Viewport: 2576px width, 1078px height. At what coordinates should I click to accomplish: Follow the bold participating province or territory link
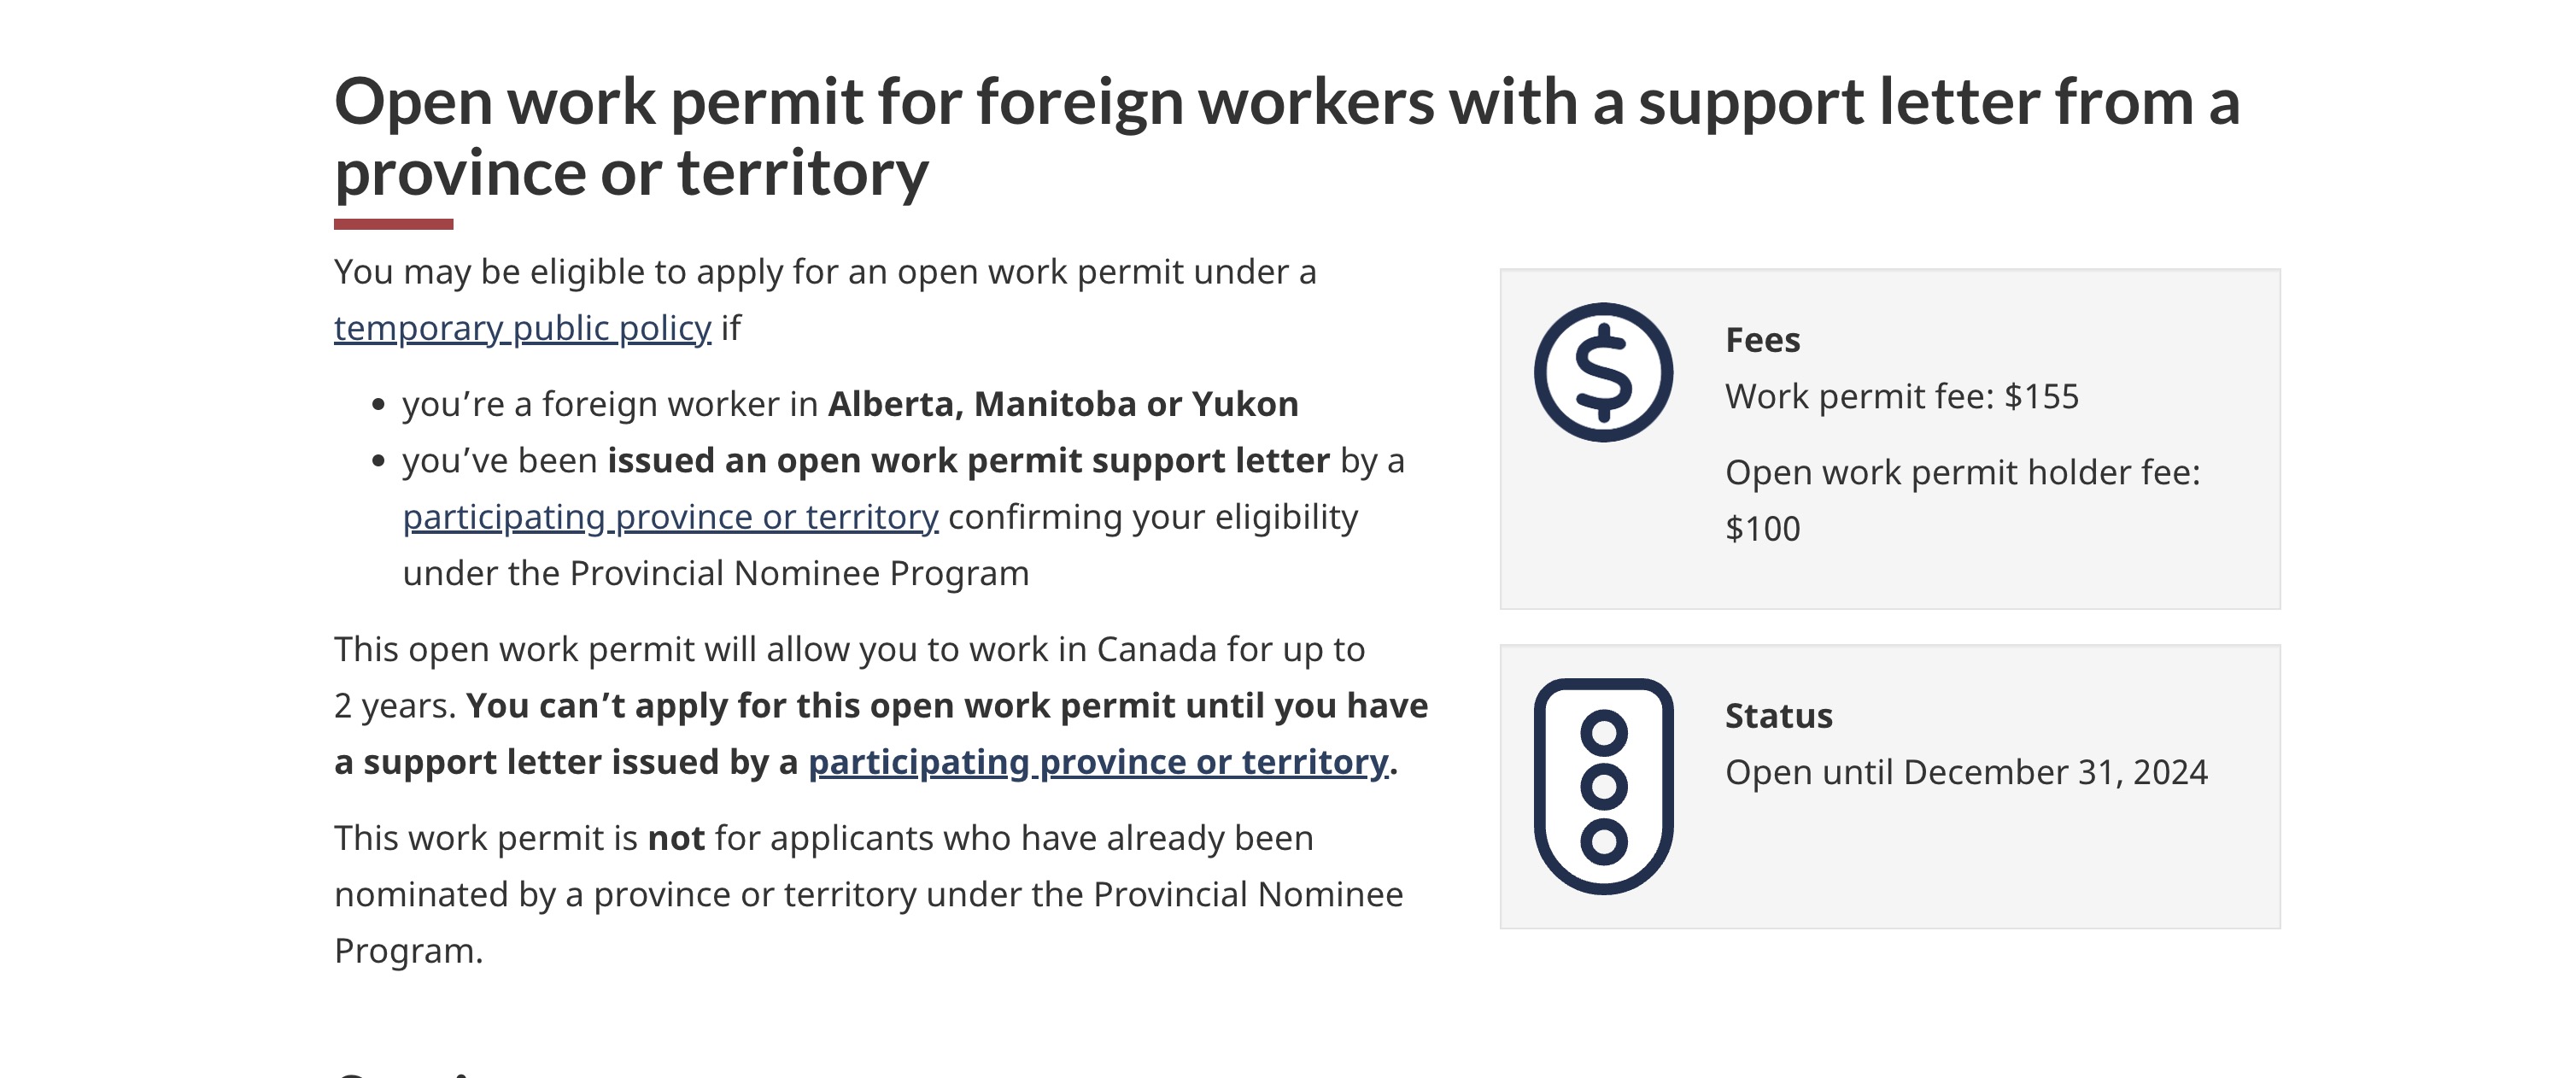pos(1098,762)
